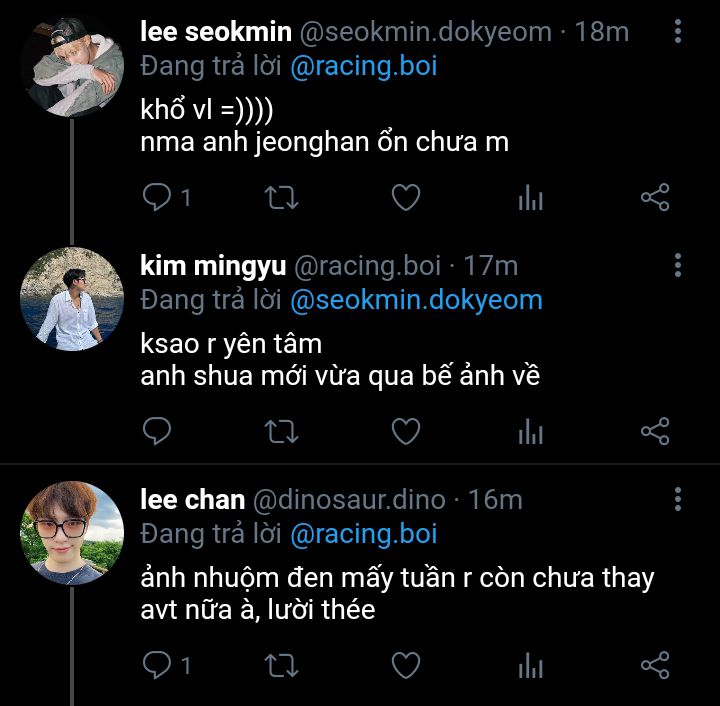Image resolution: width=720 pixels, height=706 pixels.
Task: Like lee chan's tweet
Action: [x=405, y=664]
